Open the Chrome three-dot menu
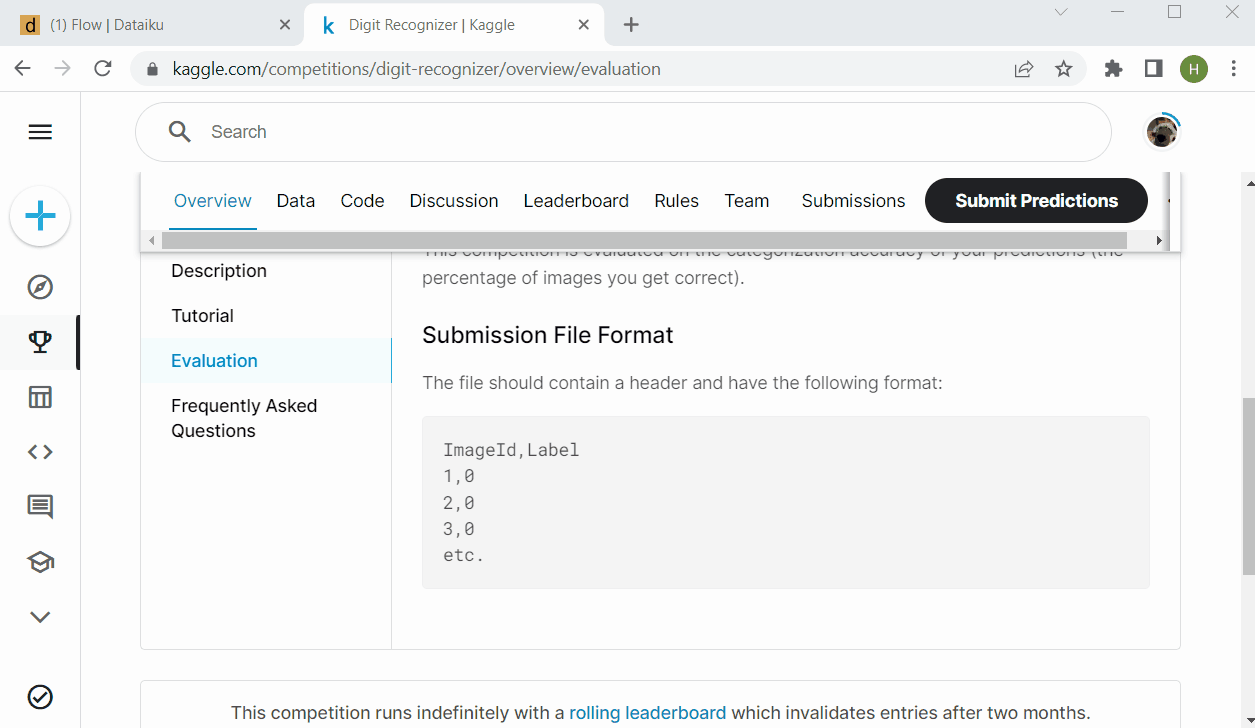The height and width of the screenshot is (728, 1255). click(1233, 69)
